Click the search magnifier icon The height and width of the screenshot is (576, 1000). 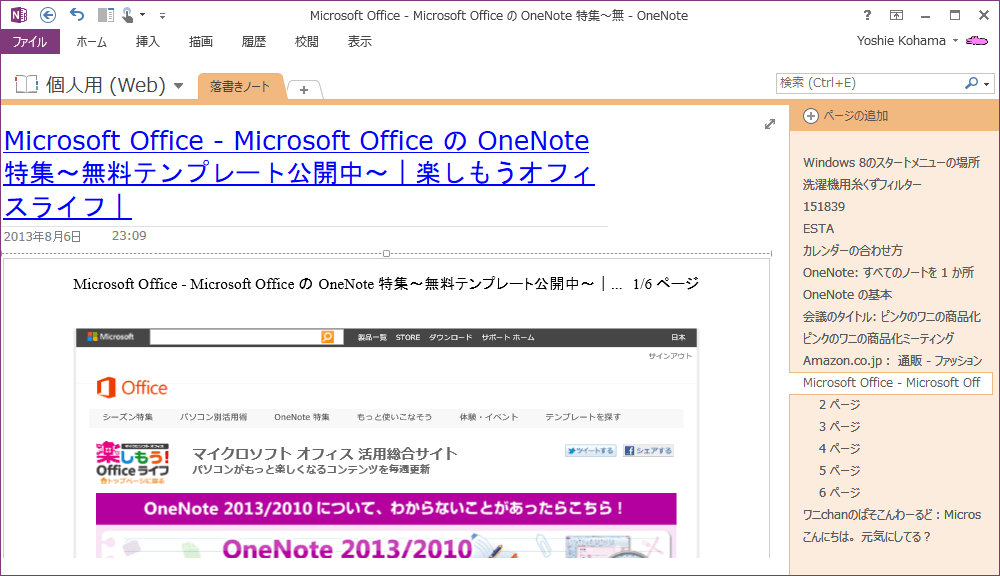(x=971, y=83)
